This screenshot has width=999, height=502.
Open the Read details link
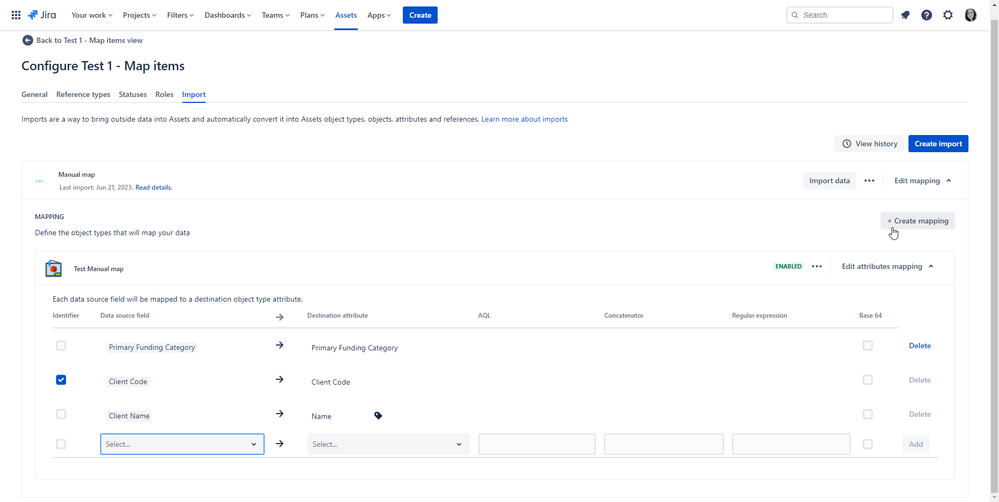(x=154, y=188)
